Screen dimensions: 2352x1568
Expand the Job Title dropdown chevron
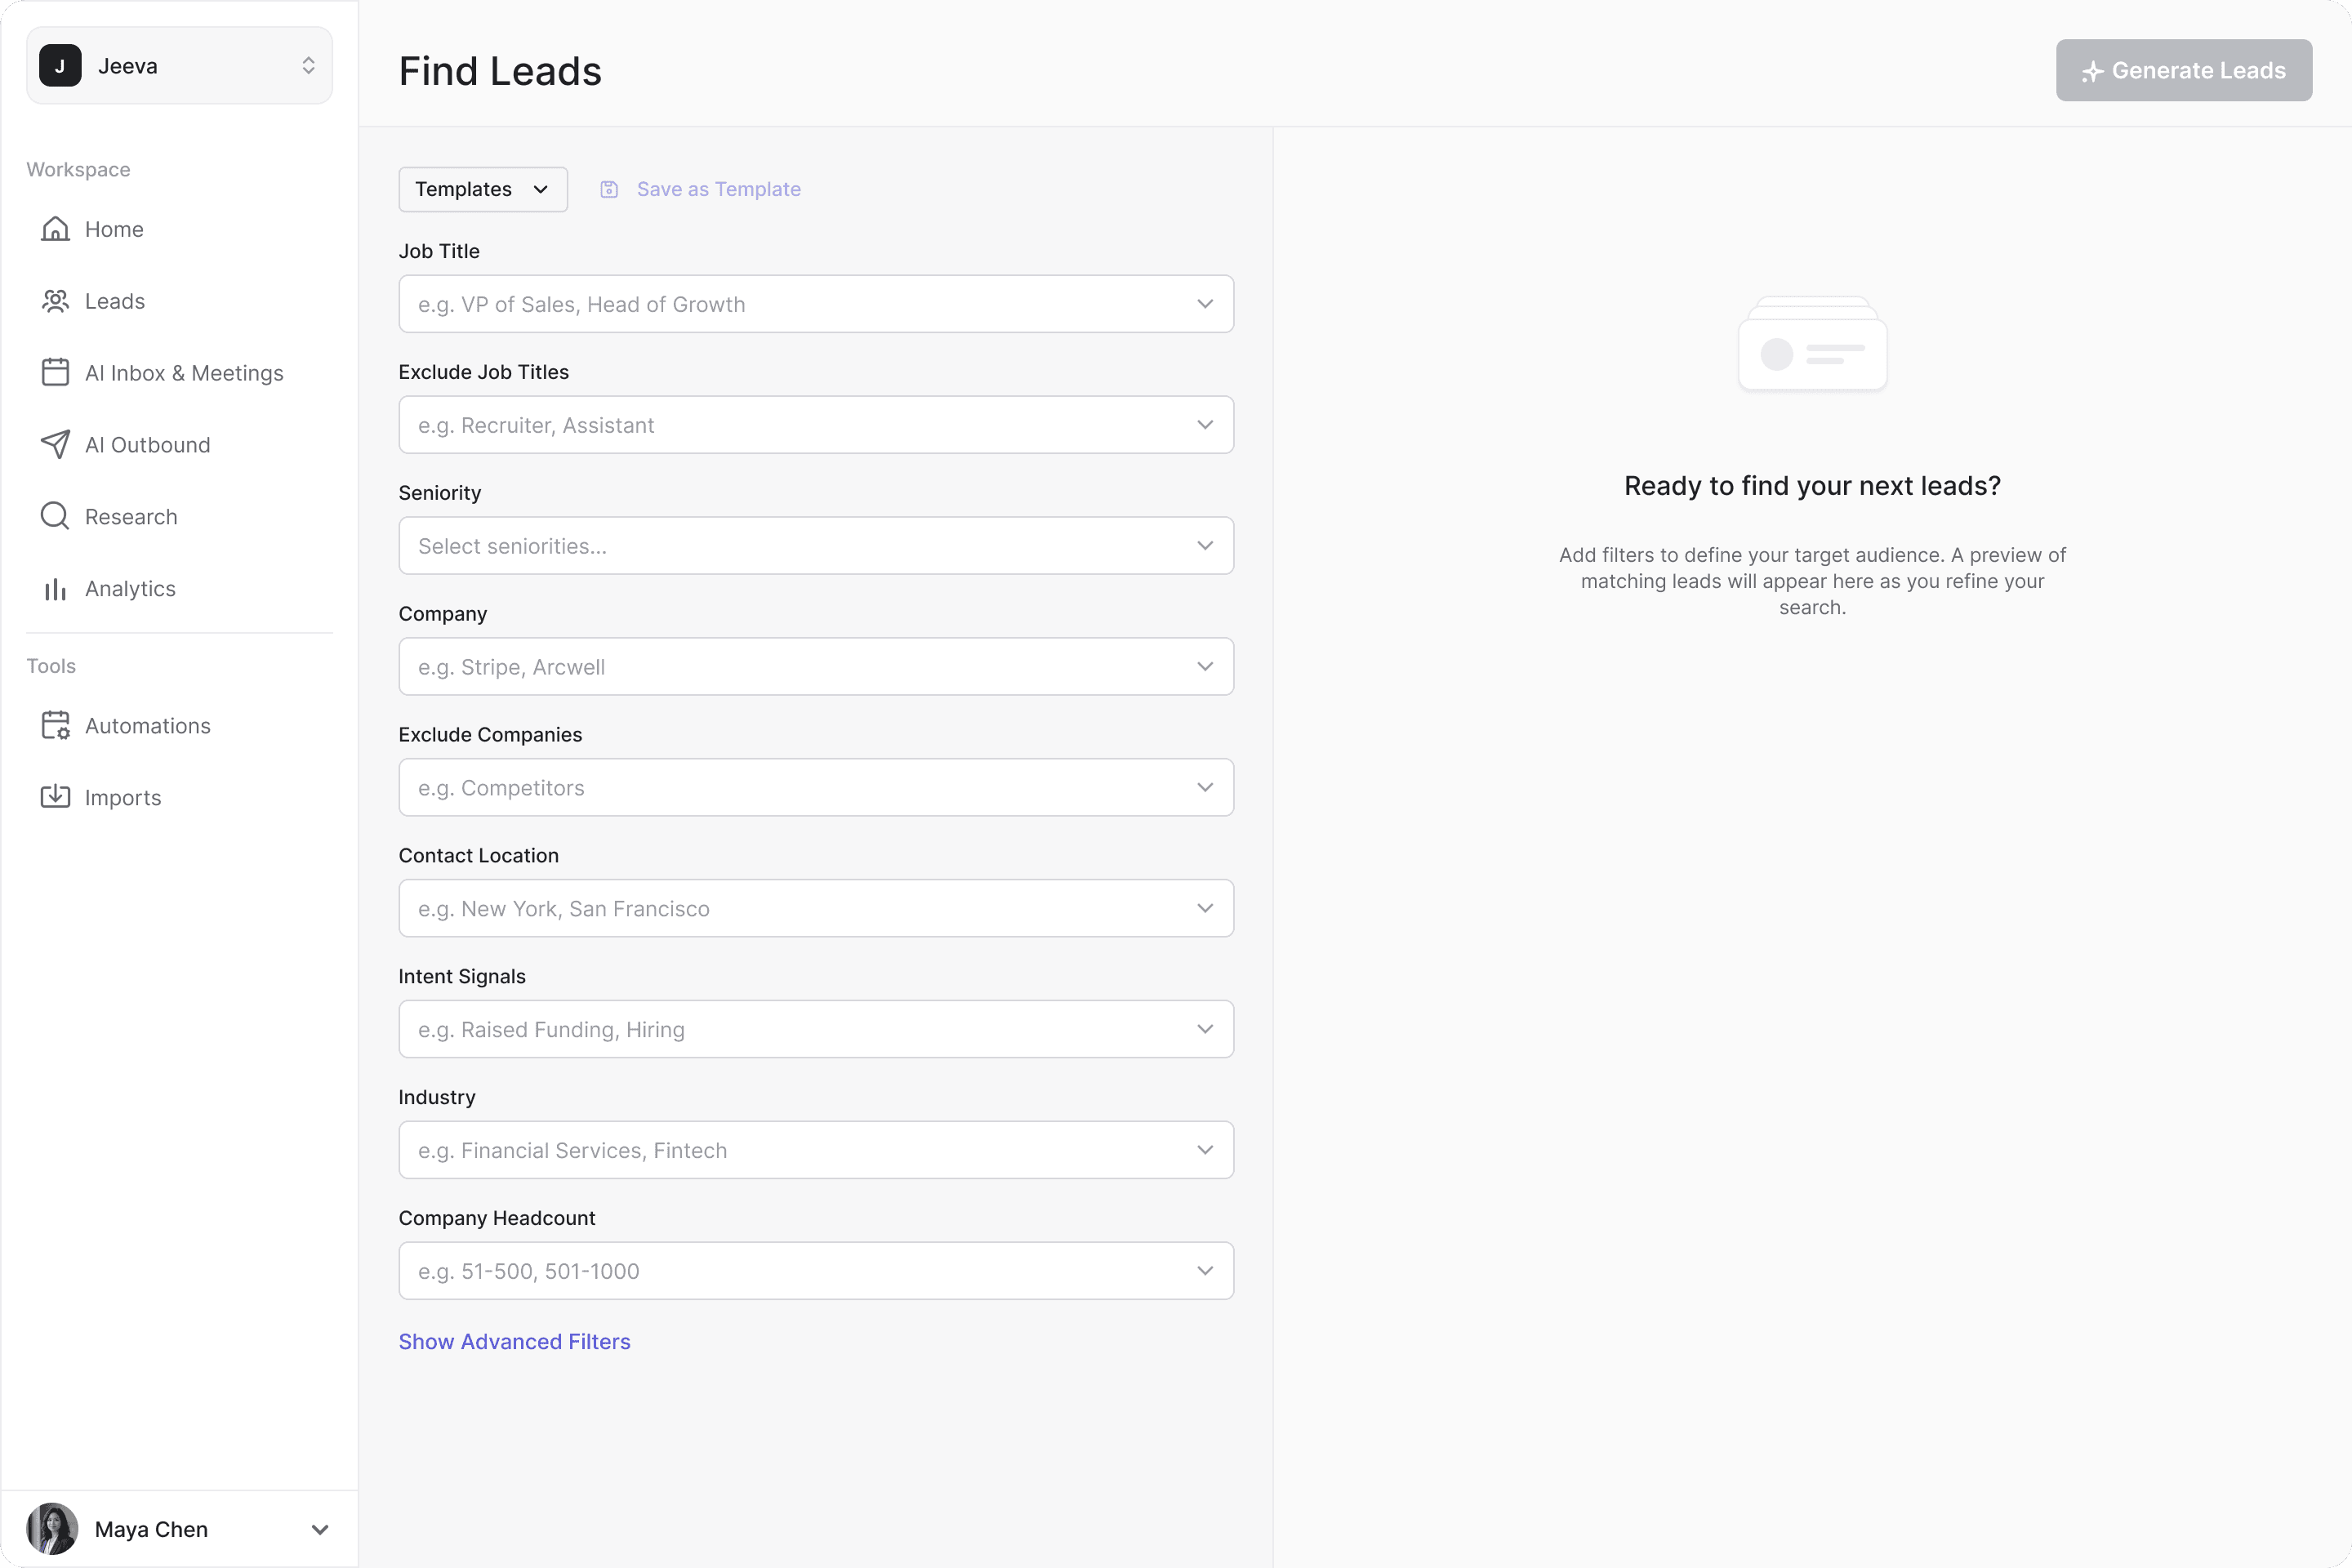tap(1205, 304)
